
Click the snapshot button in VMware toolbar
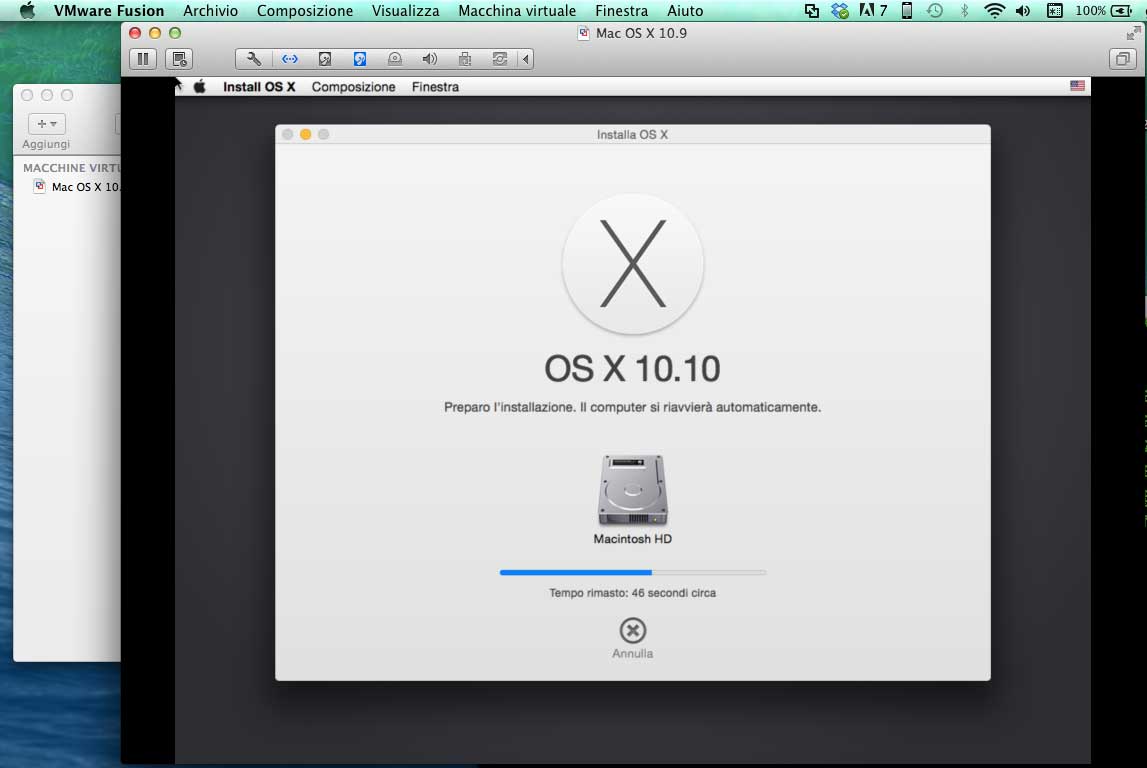179,59
